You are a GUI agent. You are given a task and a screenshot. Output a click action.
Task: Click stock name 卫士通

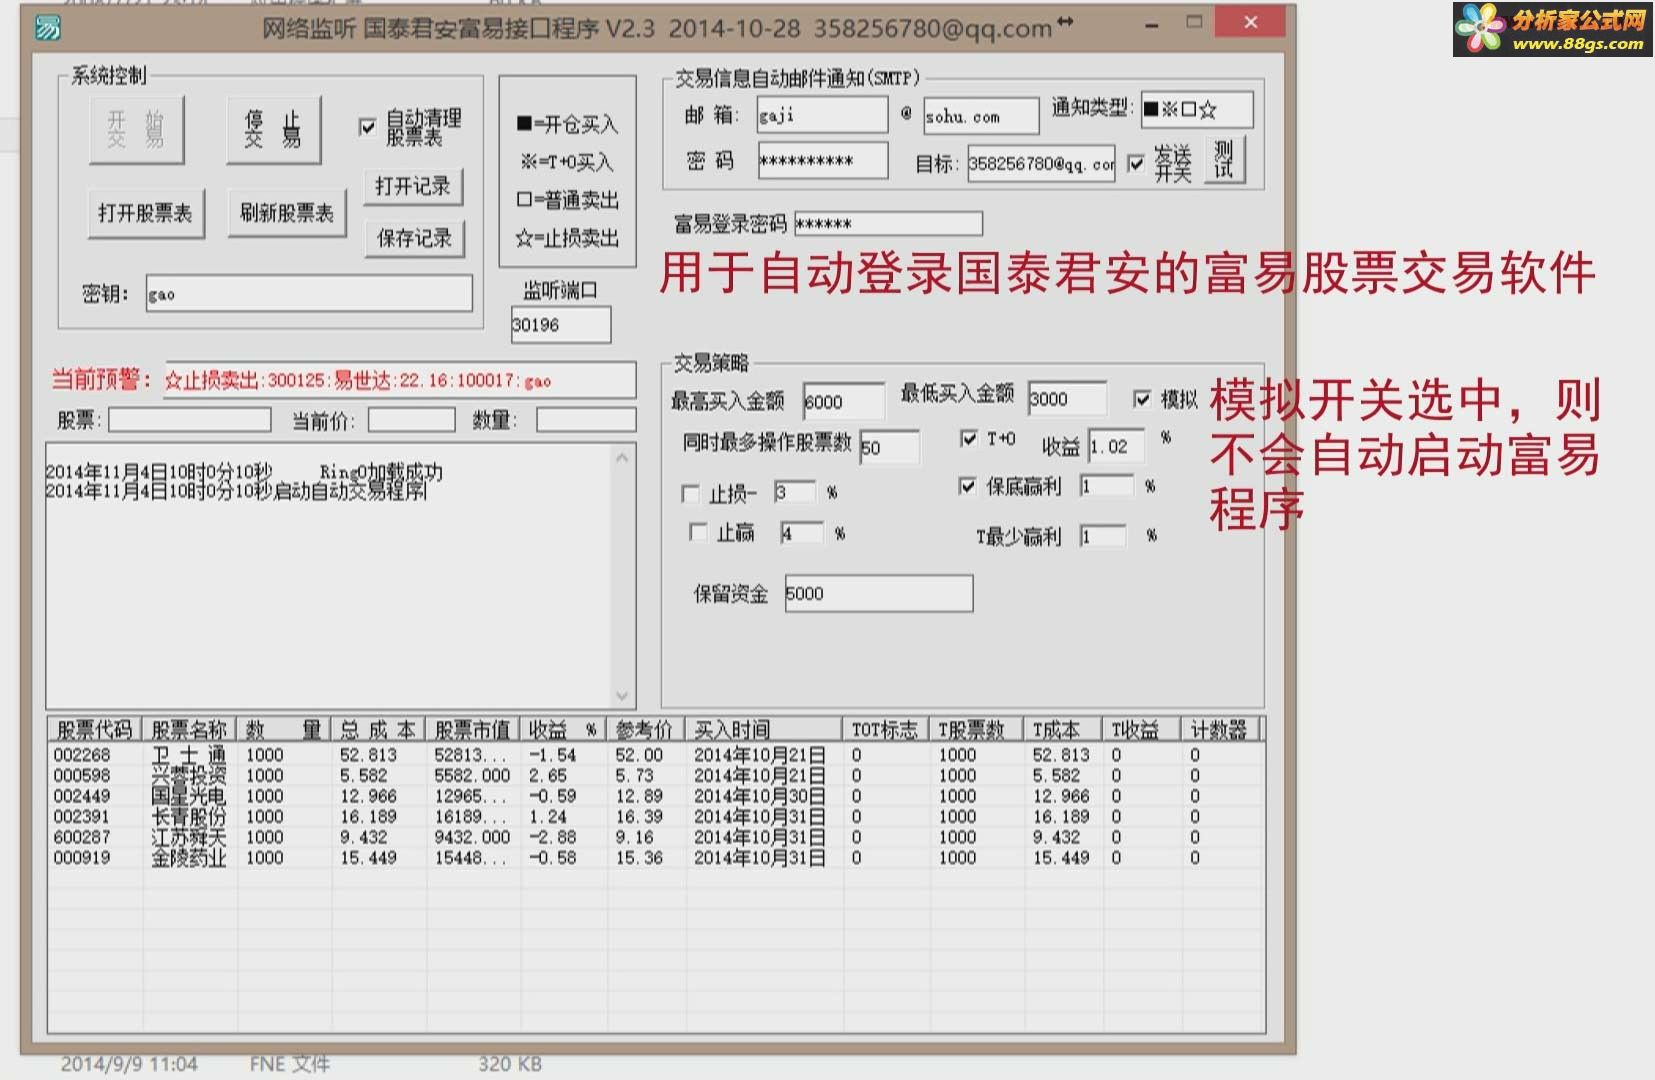tap(189, 755)
